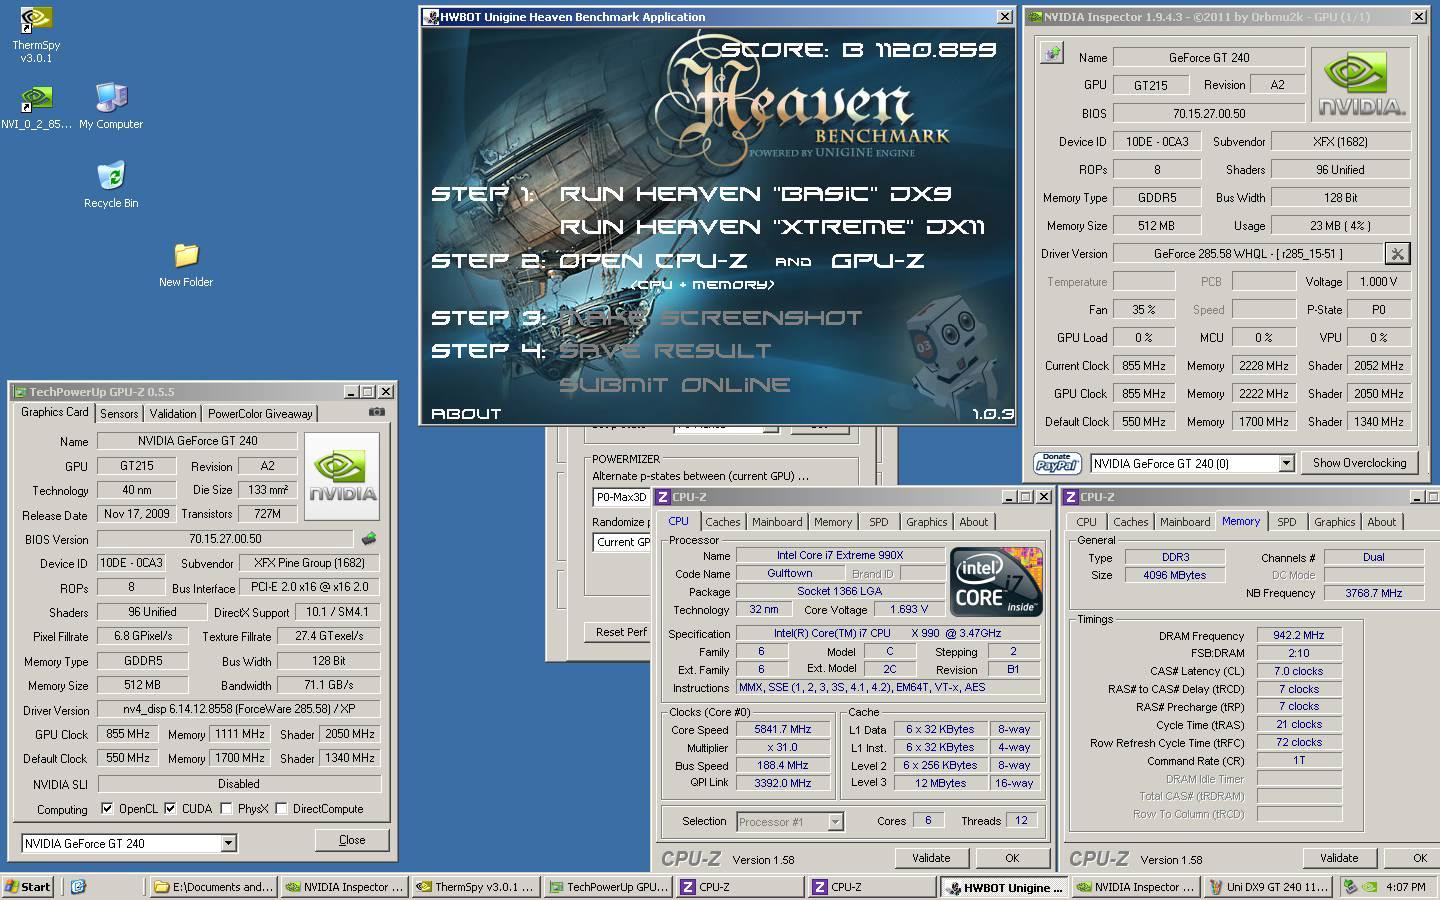Click the NVIDIA Inspector upload icon beside Name

pos(1051,54)
